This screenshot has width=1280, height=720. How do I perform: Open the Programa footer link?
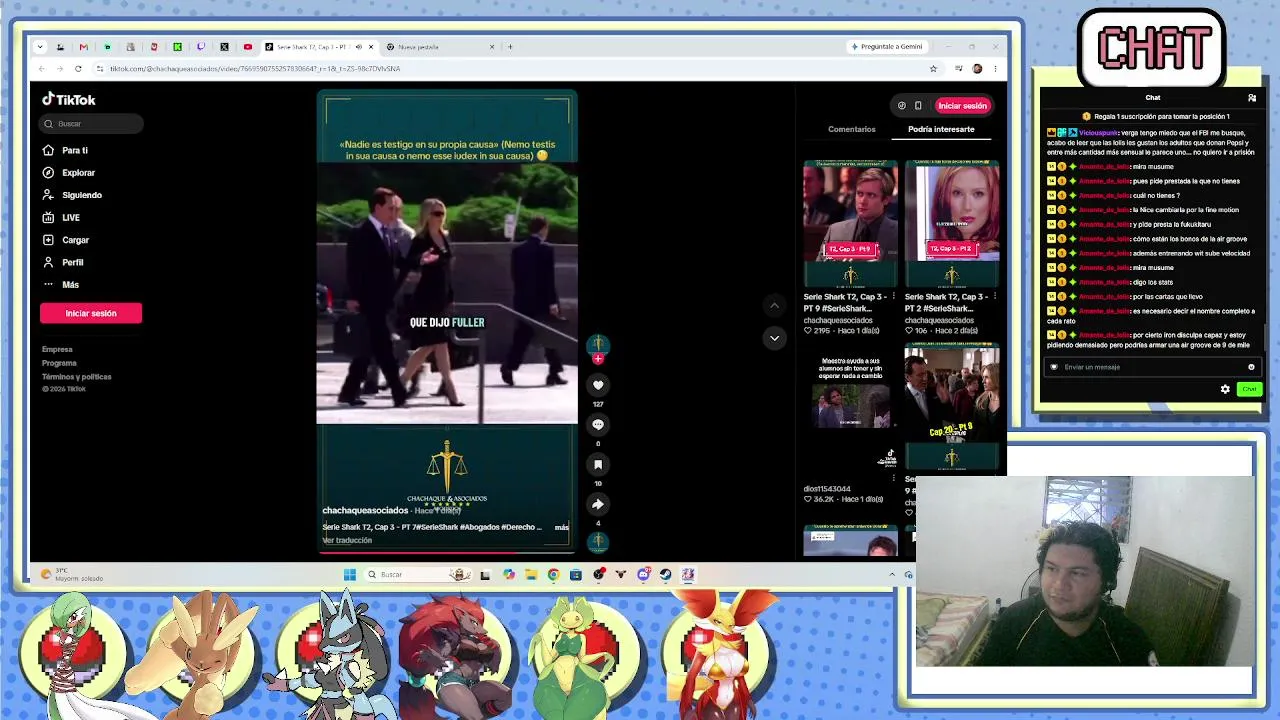(x=59, y=363)
